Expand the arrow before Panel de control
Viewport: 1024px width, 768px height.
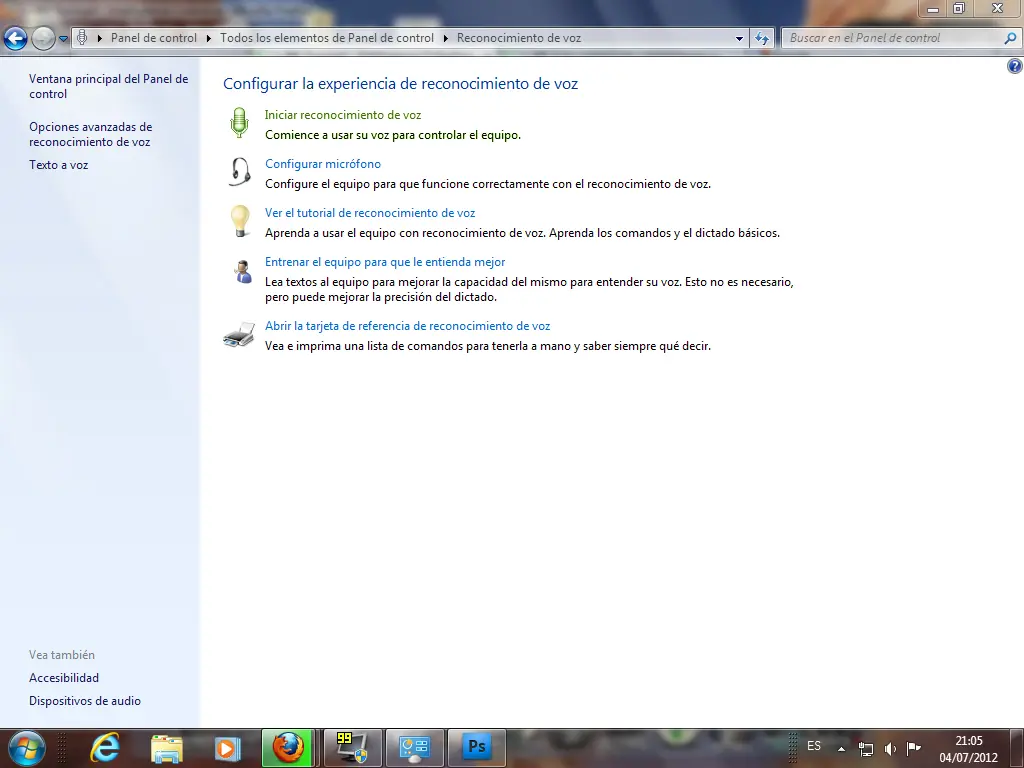pos(100,38)
